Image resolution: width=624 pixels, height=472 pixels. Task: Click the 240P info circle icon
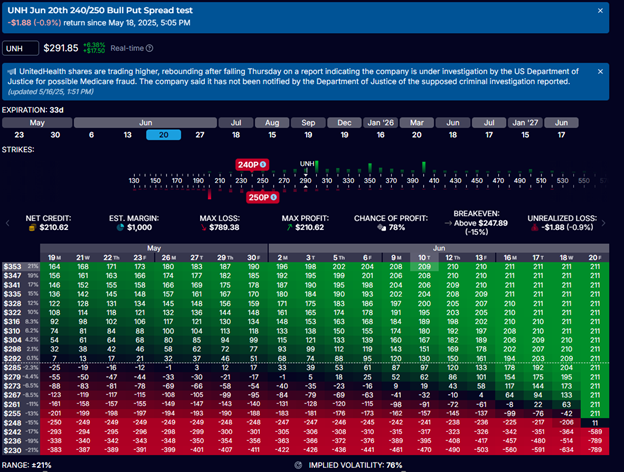[x=263, y=165]
